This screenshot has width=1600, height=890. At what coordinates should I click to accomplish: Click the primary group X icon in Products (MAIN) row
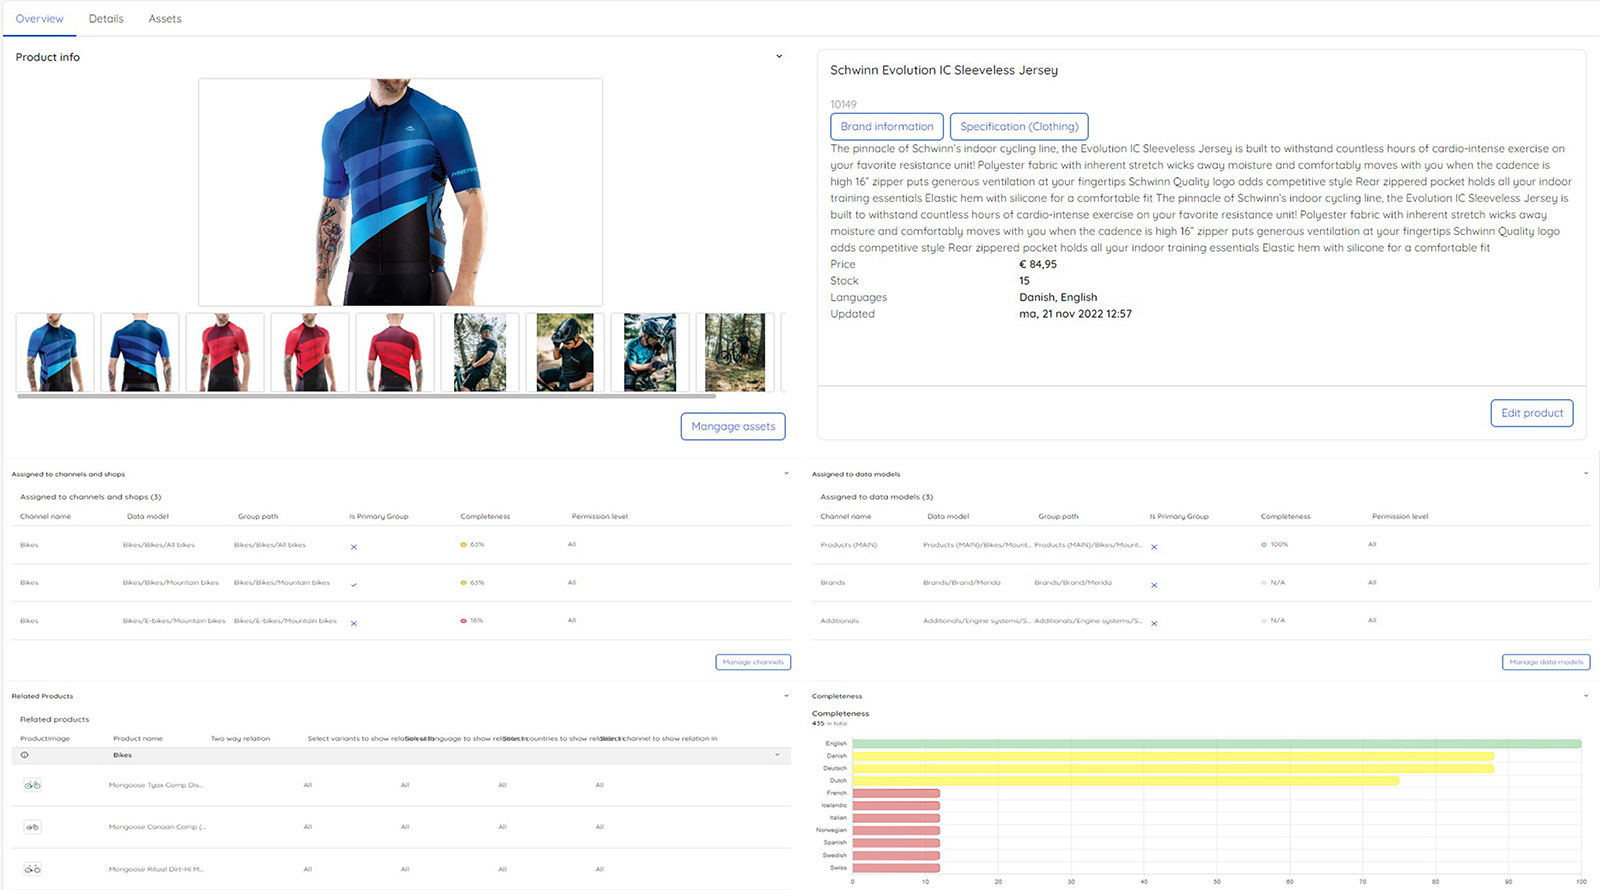pos(1154,547)
